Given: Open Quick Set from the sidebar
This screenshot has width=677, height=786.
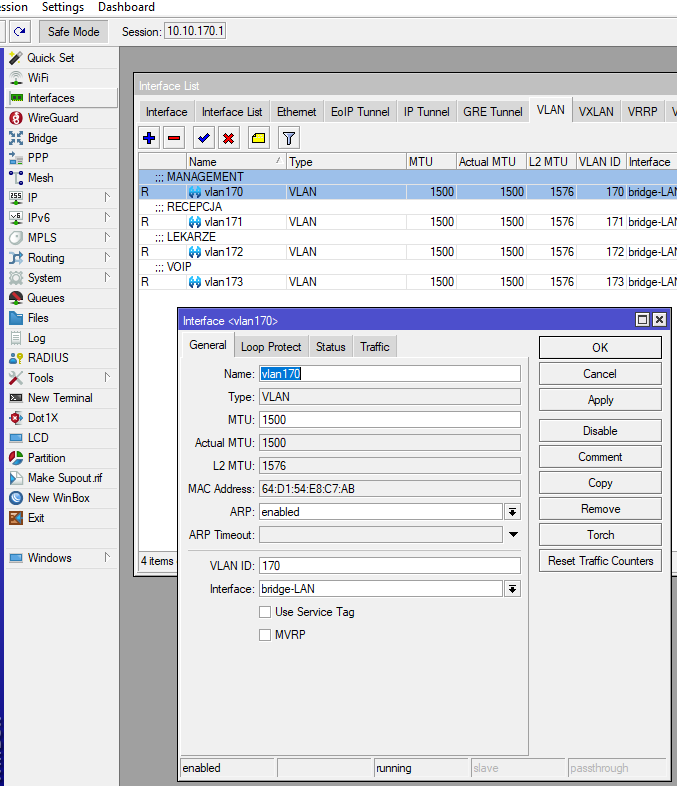Looking at the screenshot, I should click(x=62, y=58).
